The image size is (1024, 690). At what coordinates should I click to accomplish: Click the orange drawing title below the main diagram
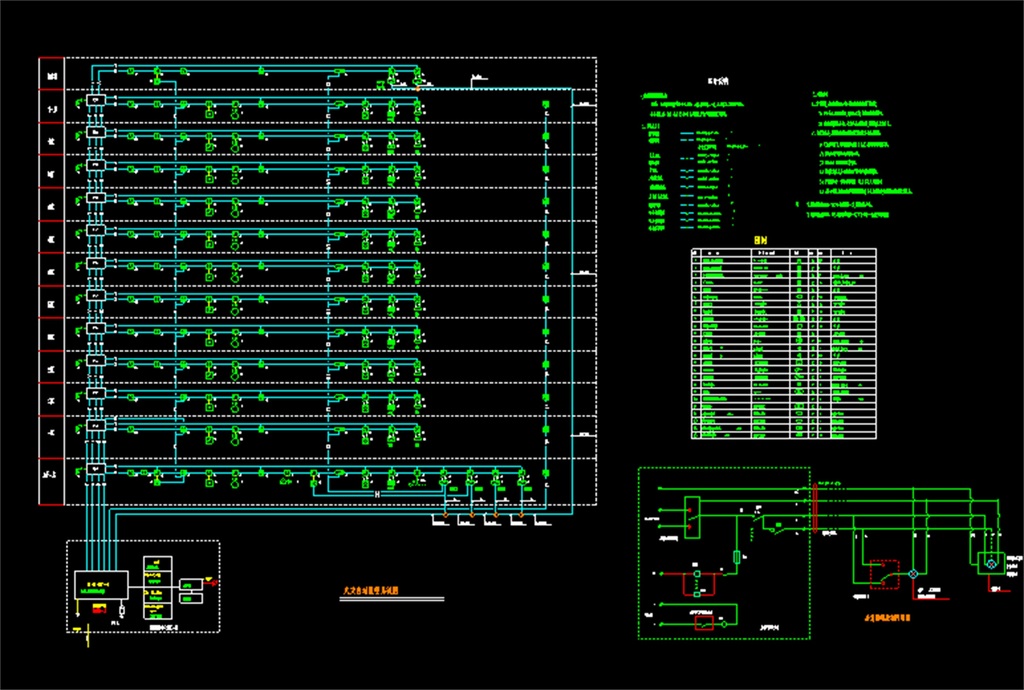tap(378, 591)
